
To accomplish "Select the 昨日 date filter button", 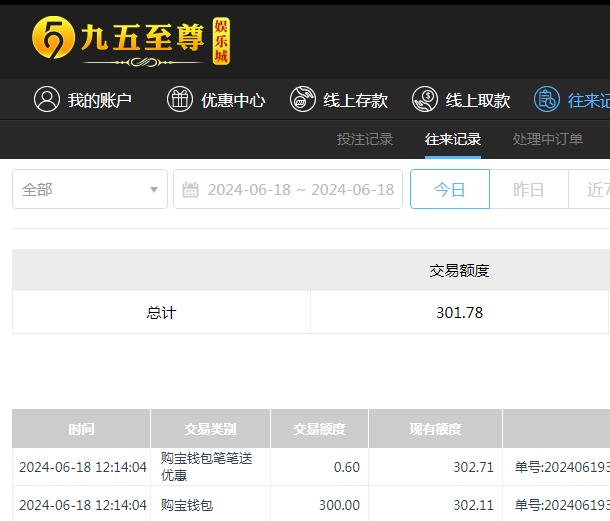I will [x=529, y=189].
